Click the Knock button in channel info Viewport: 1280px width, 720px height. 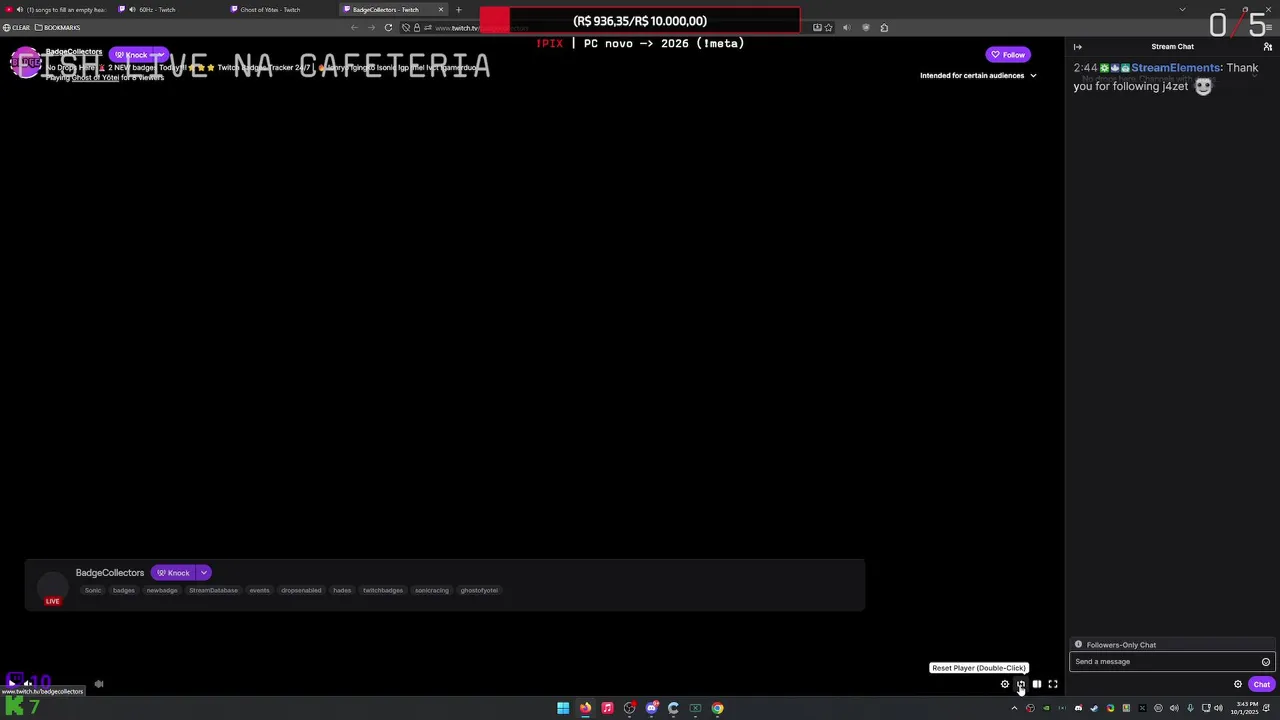coord(174,573)
